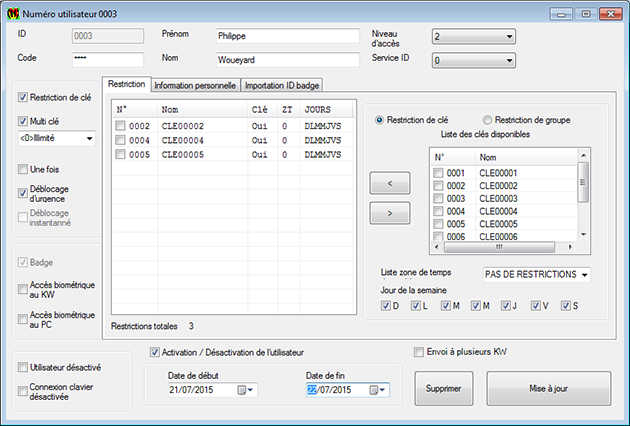Image resolution: width=630 pixels, height=426 pixels.
Task: Check row 0005 CLE00005 in restriction list
Action: (x=120, y=154)
